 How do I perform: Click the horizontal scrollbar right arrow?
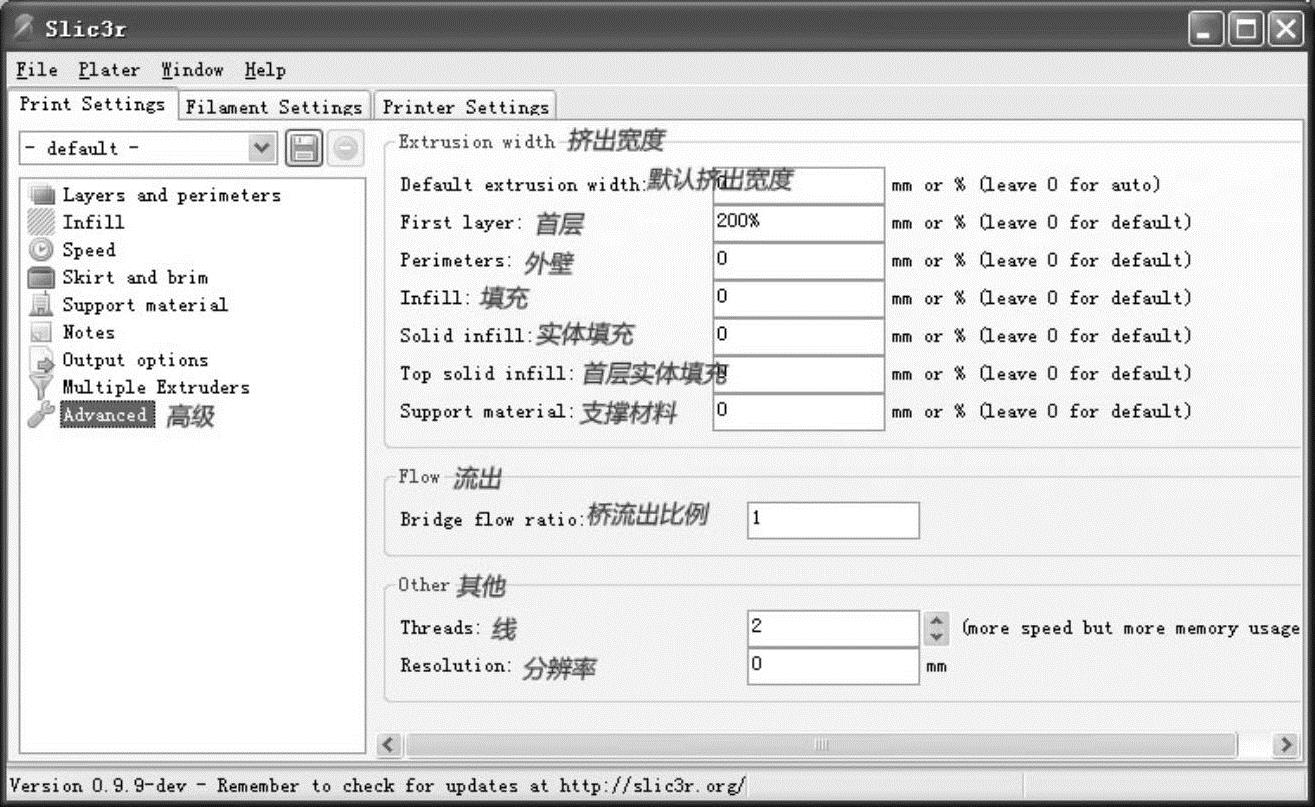coord(1286,745)
